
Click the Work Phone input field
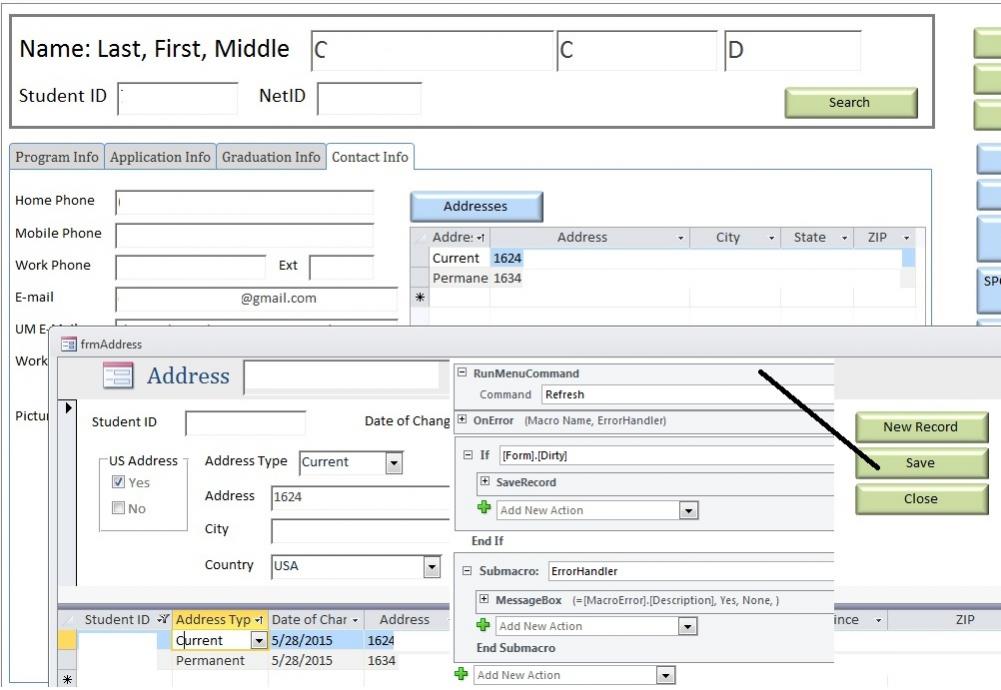coord(190,267)
